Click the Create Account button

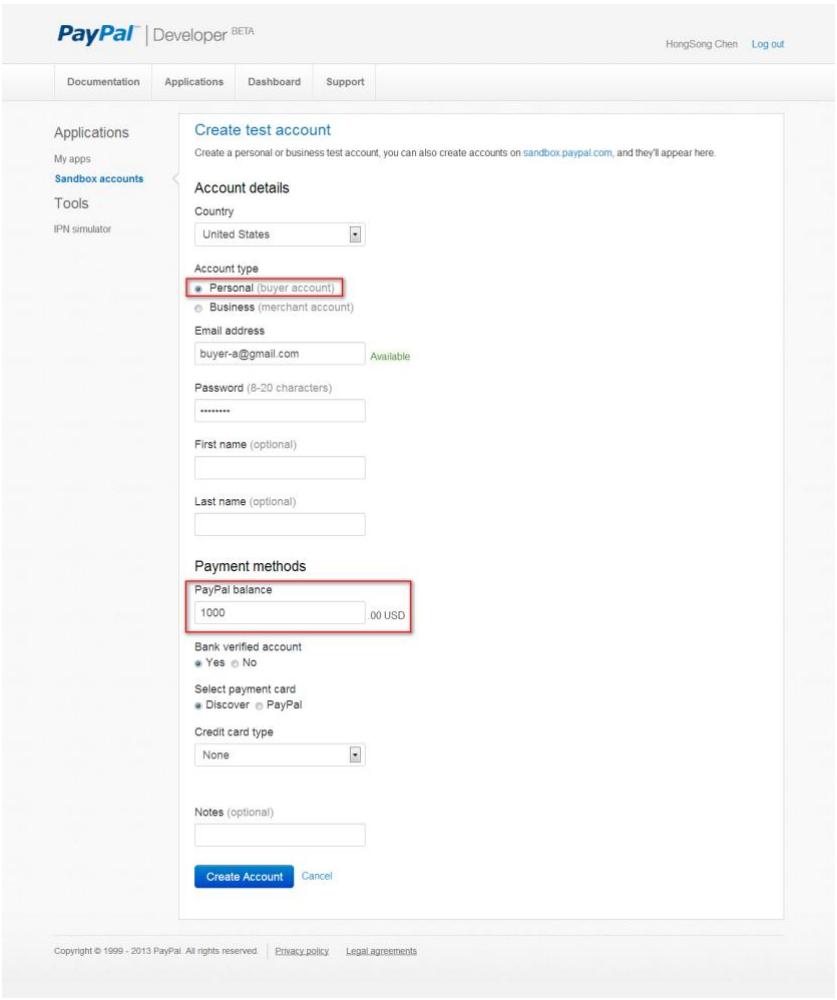244,877
